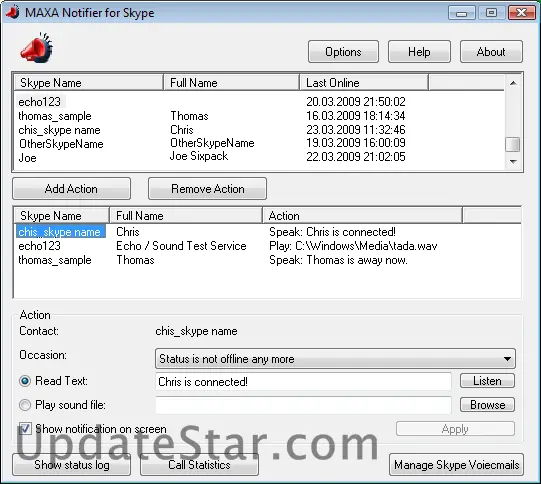Image resolution: width=541 pixels, height=484 pixels.
Task: Click the Action column header
Action: point(362,216)
